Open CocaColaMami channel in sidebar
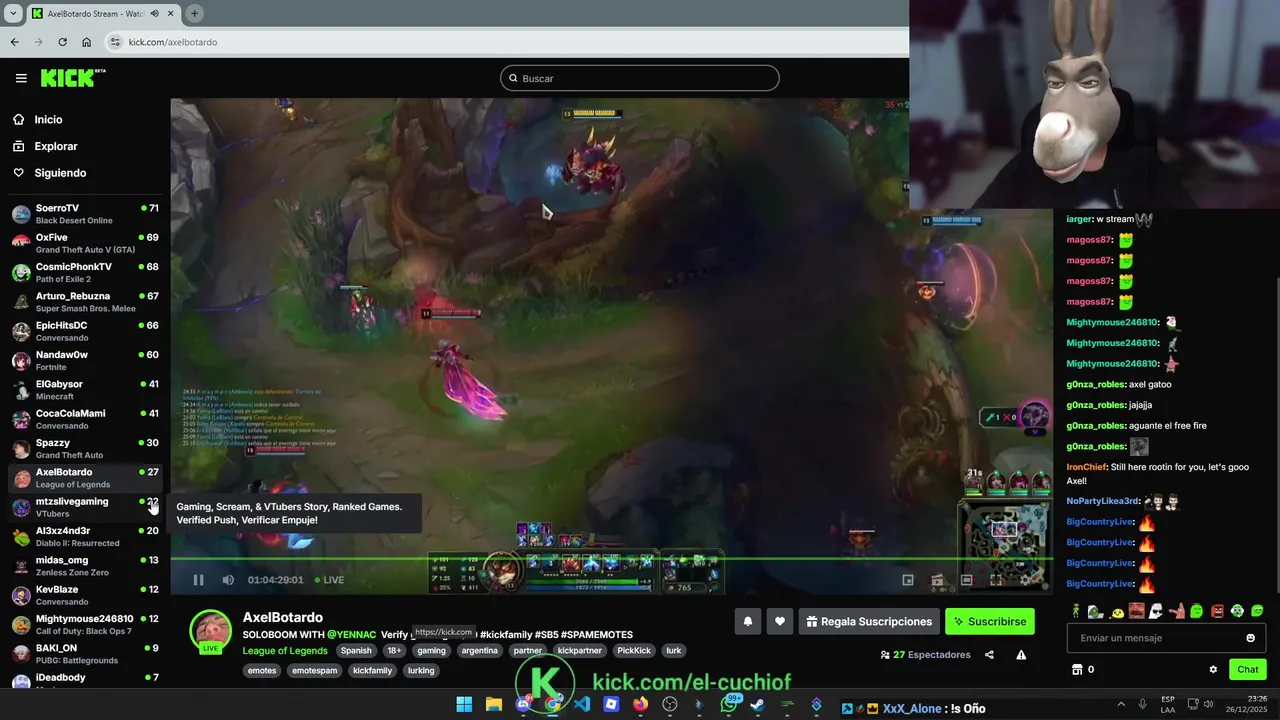 click(85, 419)
